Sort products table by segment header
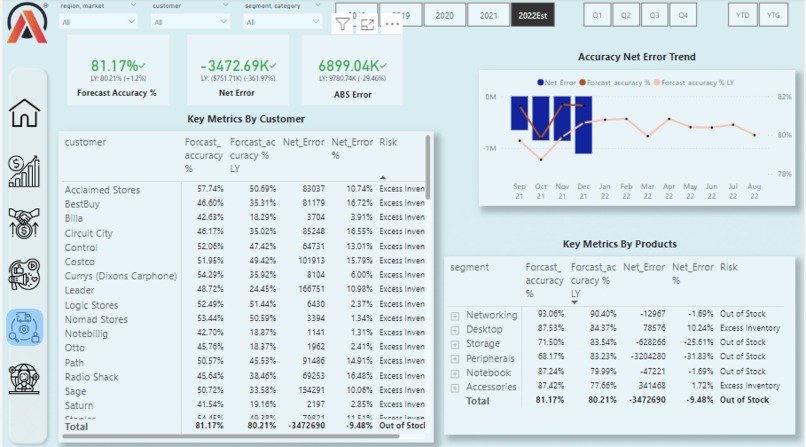806x447 pixels. pyautogui.click(x=469, y=267)
